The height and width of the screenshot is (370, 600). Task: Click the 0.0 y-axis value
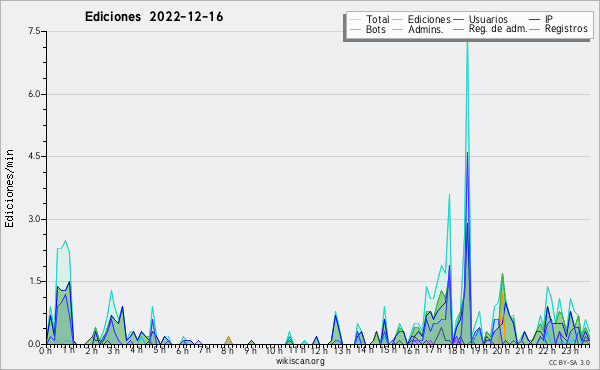click(34, 344)
